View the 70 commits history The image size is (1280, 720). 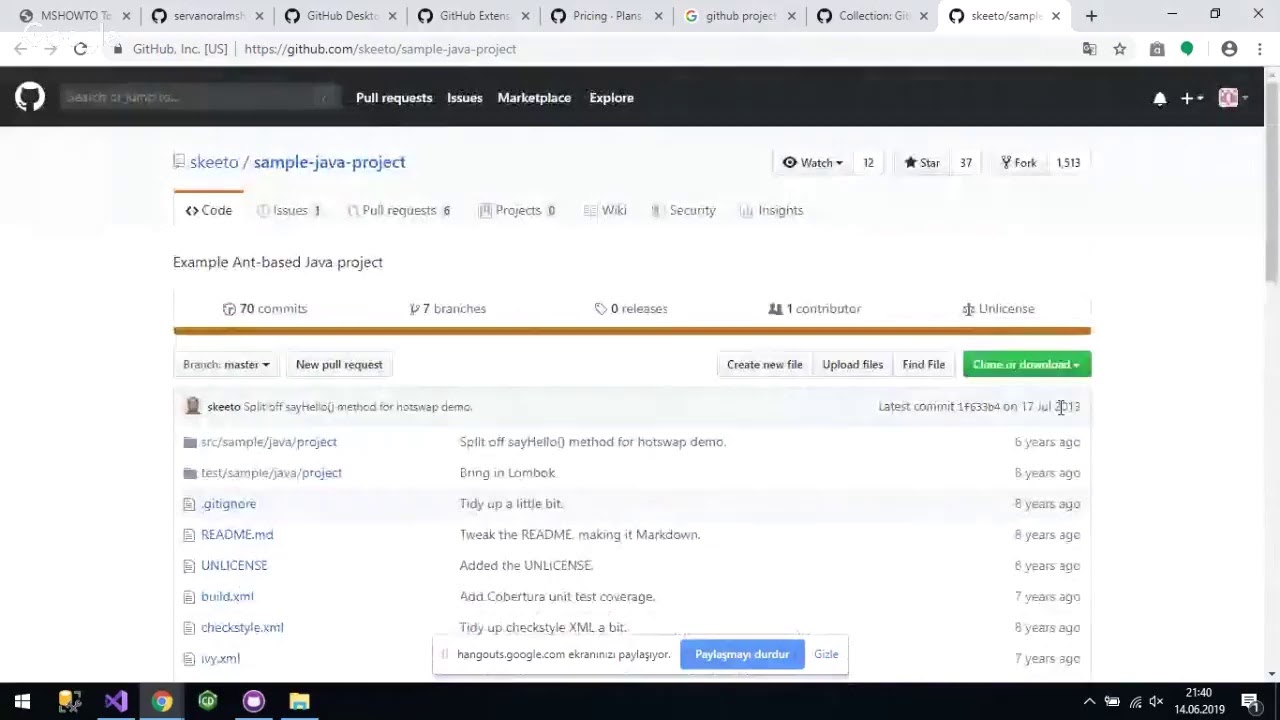click(265, 309)
